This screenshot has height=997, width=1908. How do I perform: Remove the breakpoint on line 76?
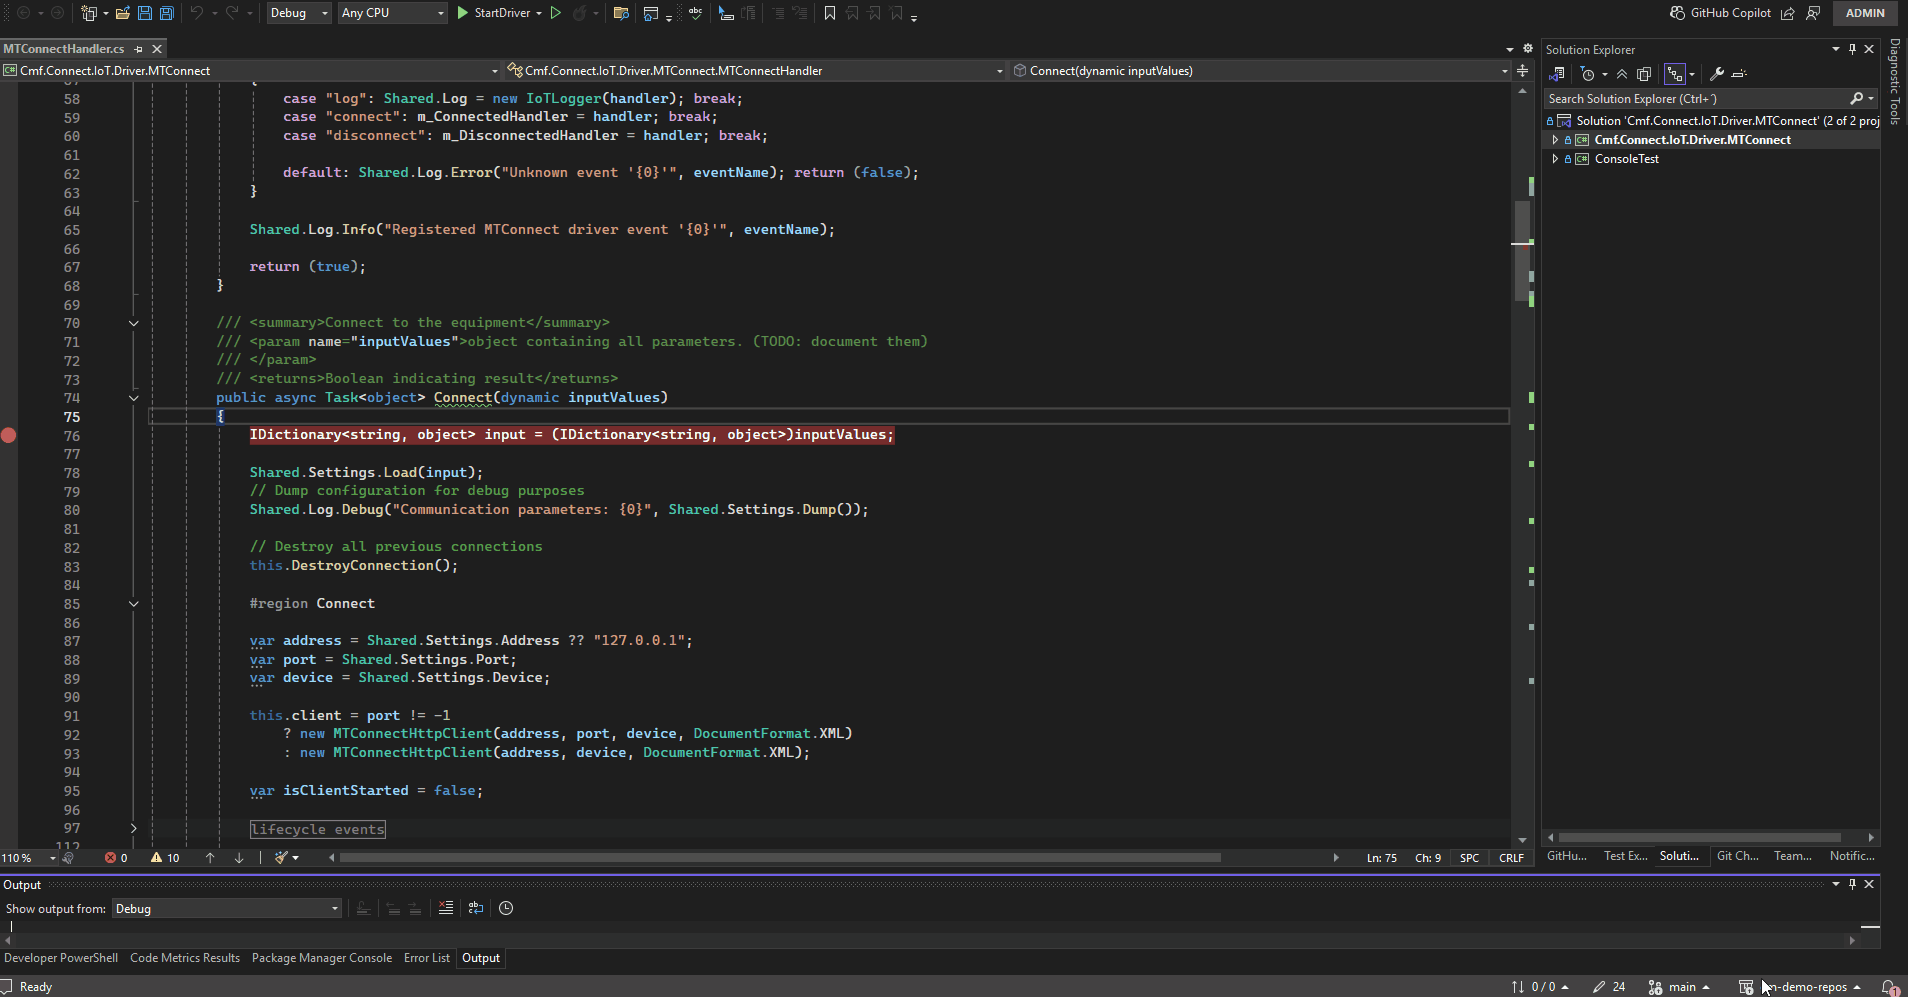pyautogui.click(x=9, y=435)
